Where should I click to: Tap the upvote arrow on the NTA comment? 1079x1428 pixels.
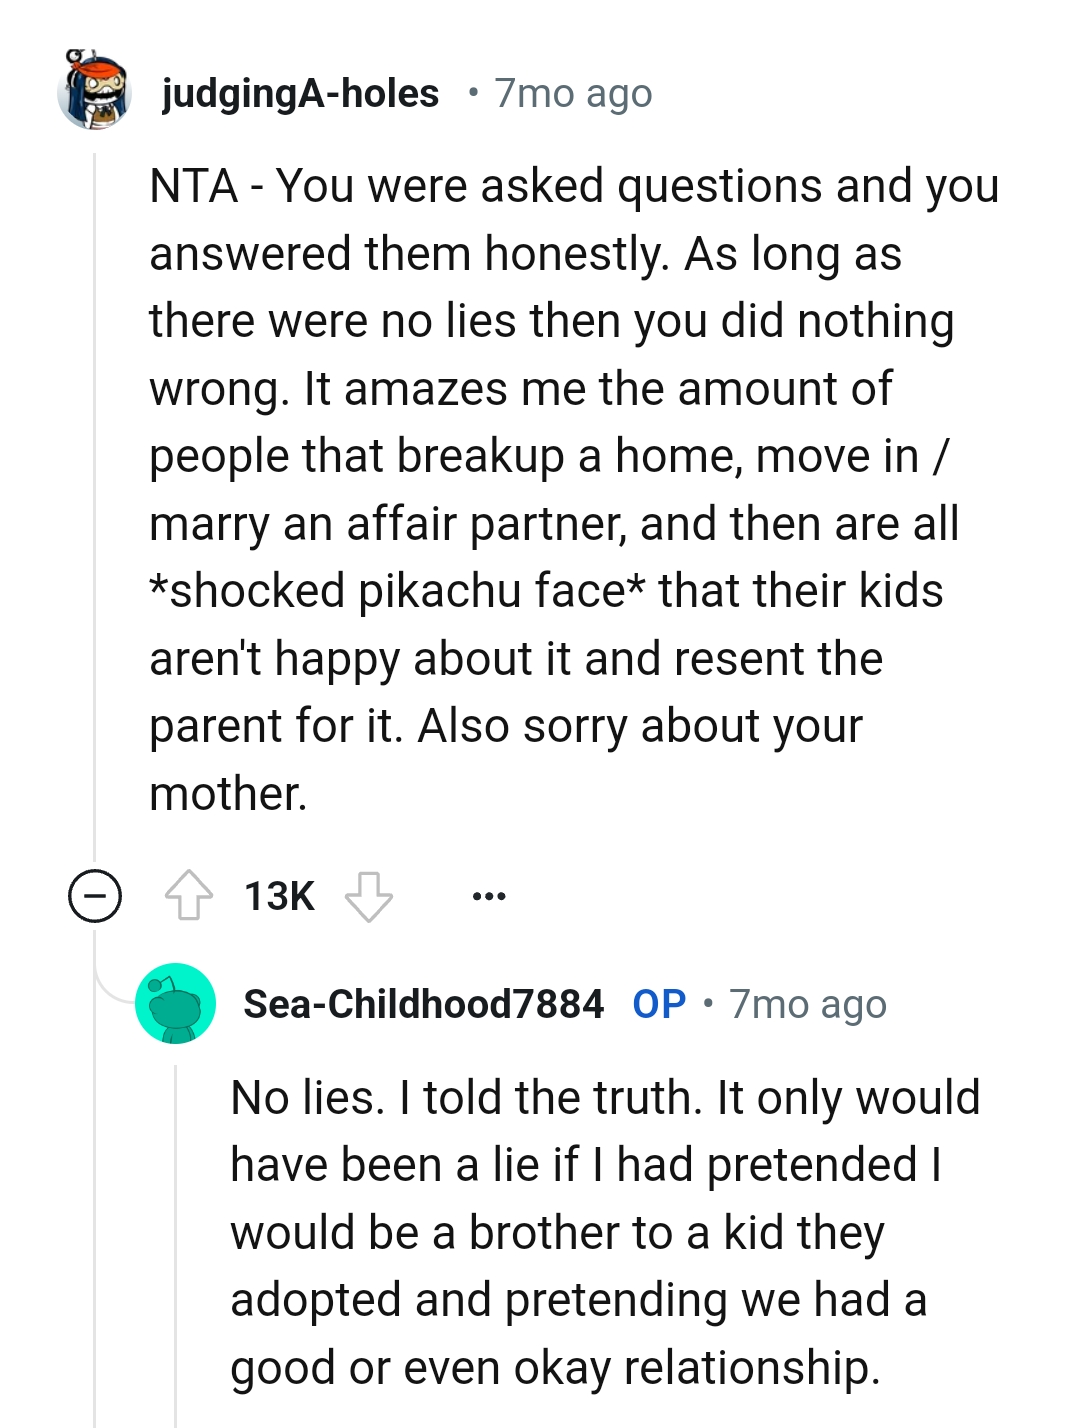pyautogui.click(x=186, y=896)
